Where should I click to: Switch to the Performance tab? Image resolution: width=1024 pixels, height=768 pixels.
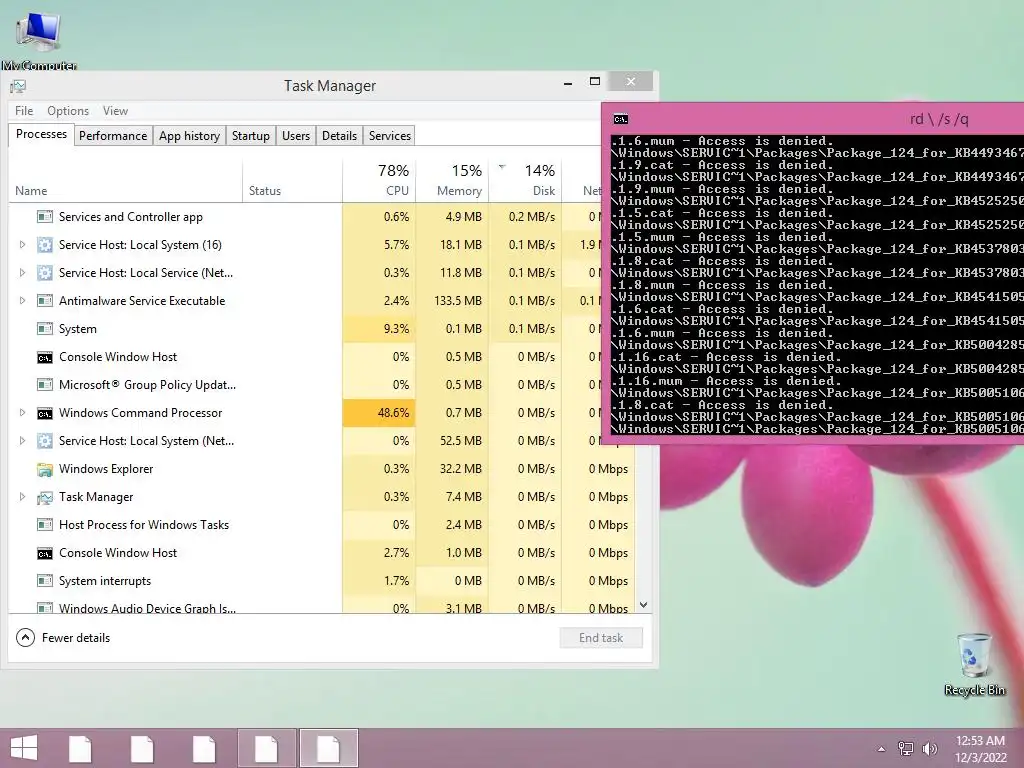point(113,136)
